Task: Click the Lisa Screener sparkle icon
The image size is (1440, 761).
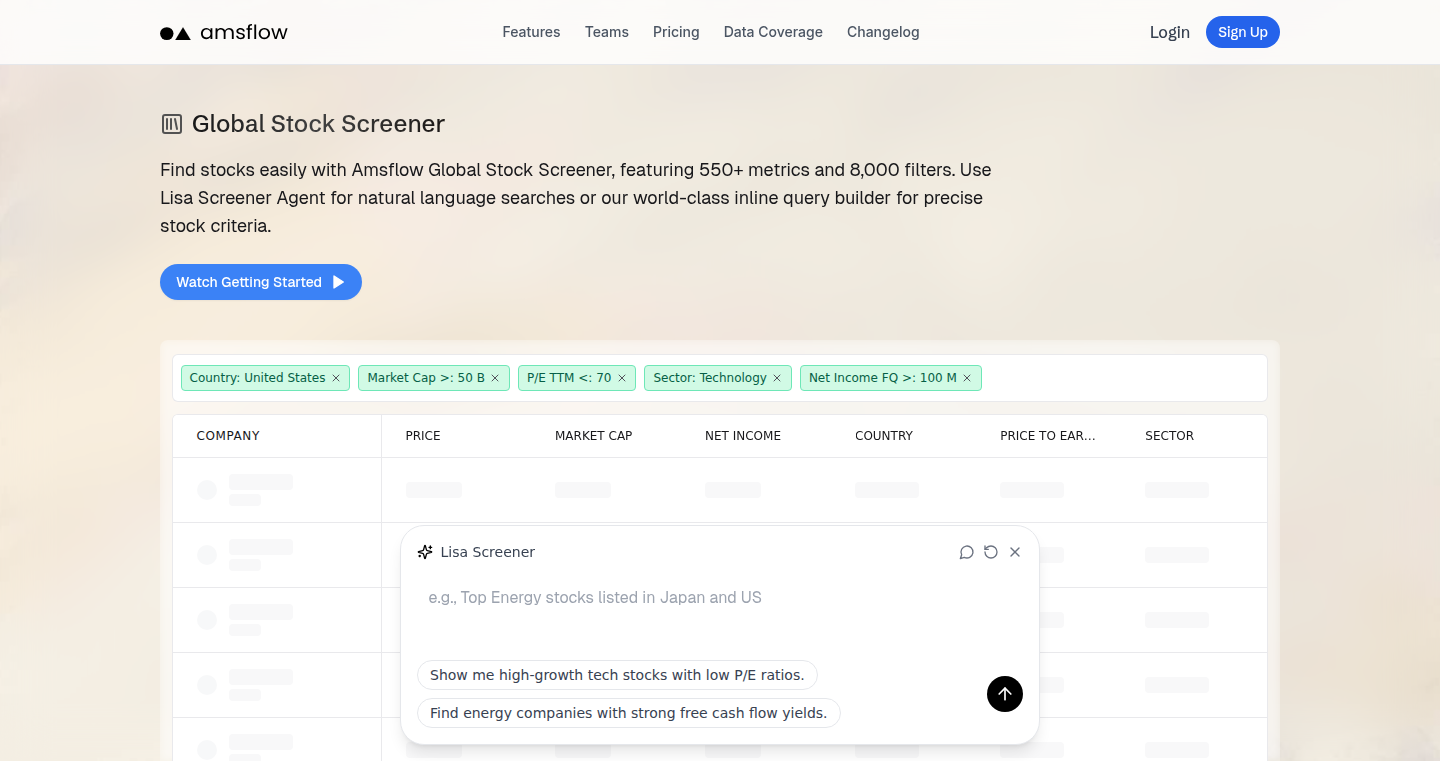Action: click(x=425, y=552)
